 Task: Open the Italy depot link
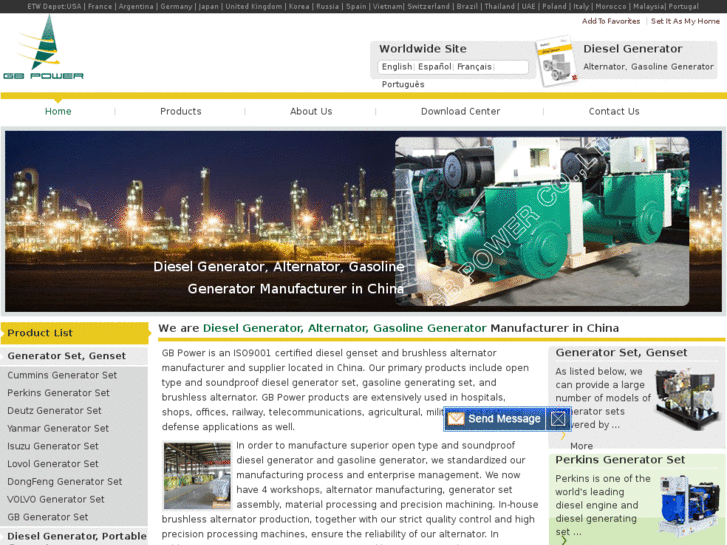pos(581,6)
